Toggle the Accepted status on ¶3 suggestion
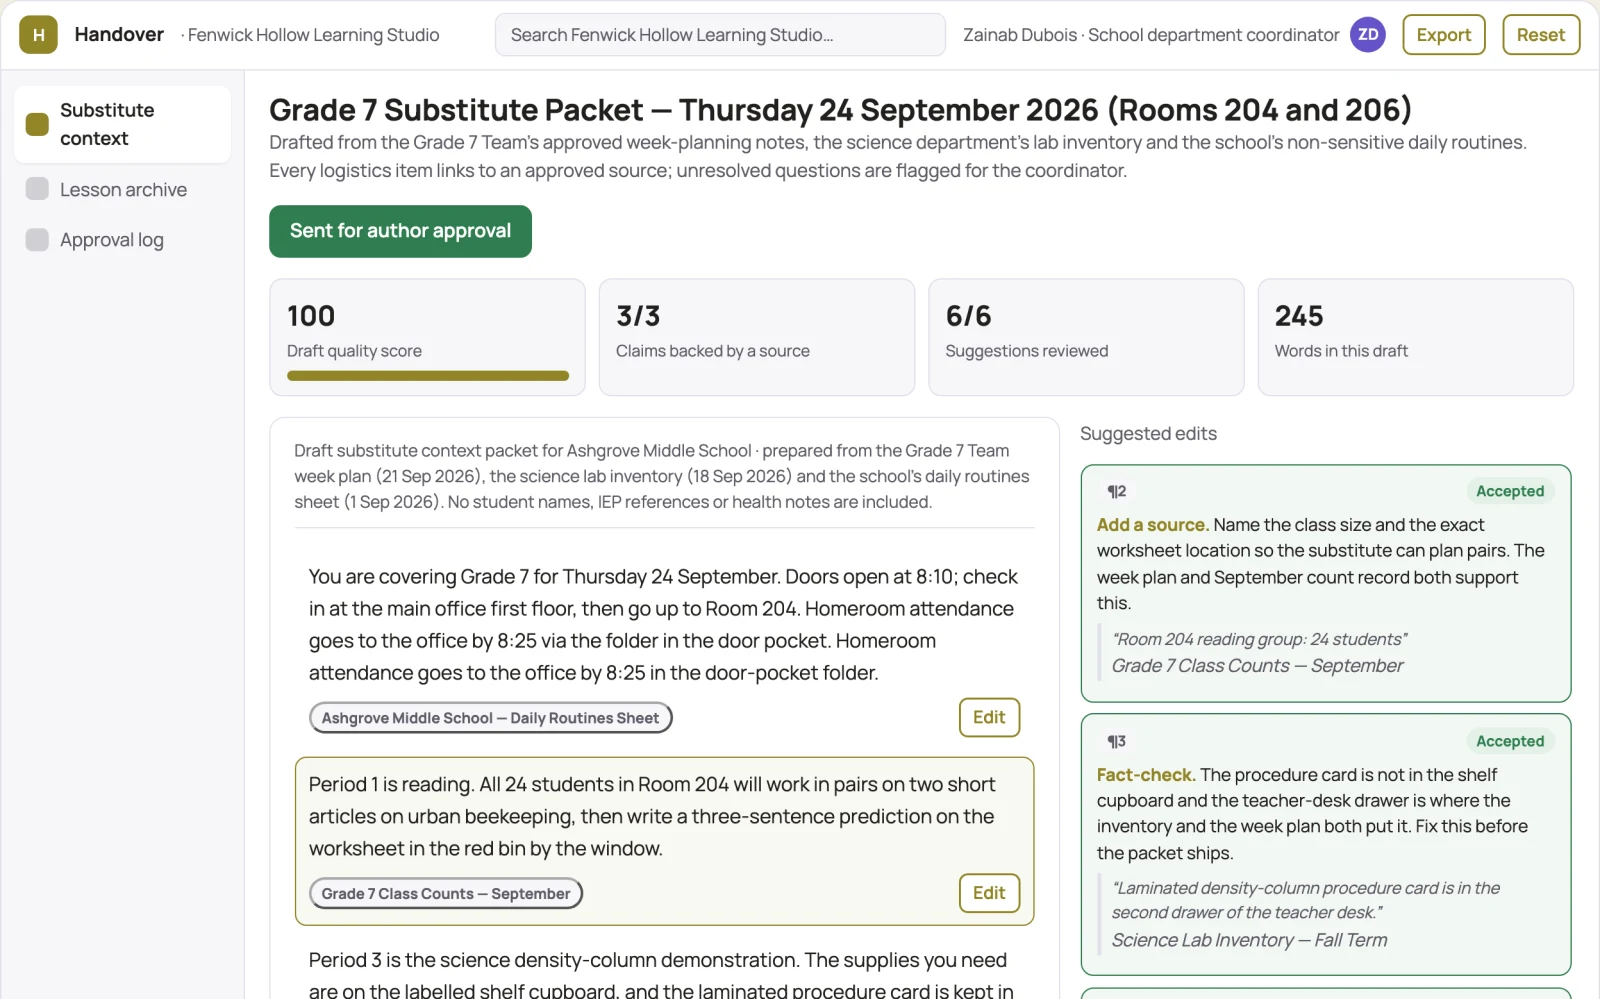Viewport: 1600px width, 999px height. [1510, 741]
